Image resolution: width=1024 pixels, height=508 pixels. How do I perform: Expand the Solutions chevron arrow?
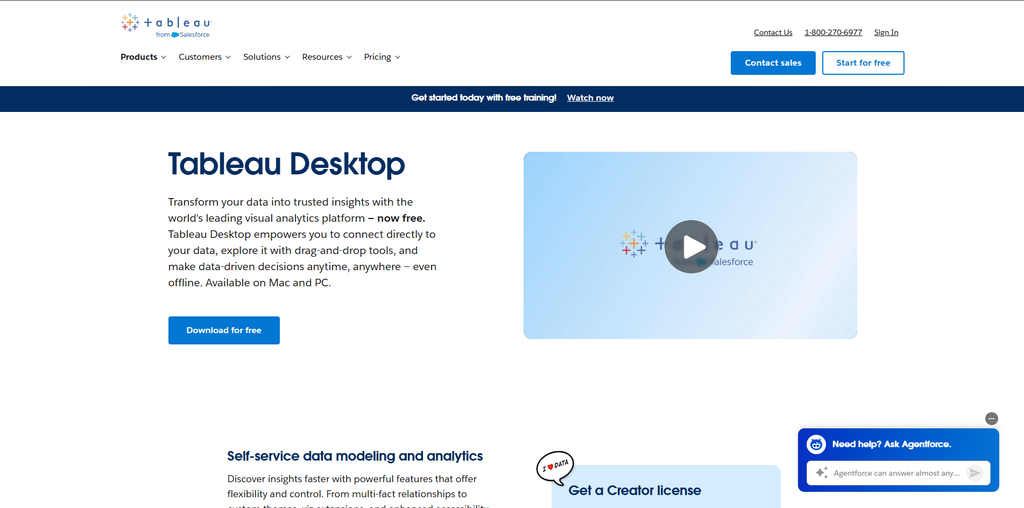287,57
